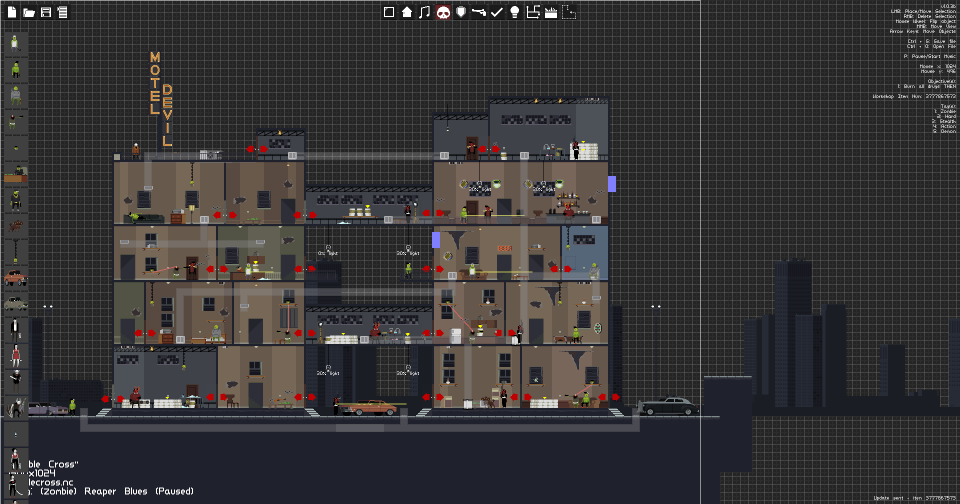Open the list document icon next to save
The image size is (960, 504).
(x=62, y=12)
